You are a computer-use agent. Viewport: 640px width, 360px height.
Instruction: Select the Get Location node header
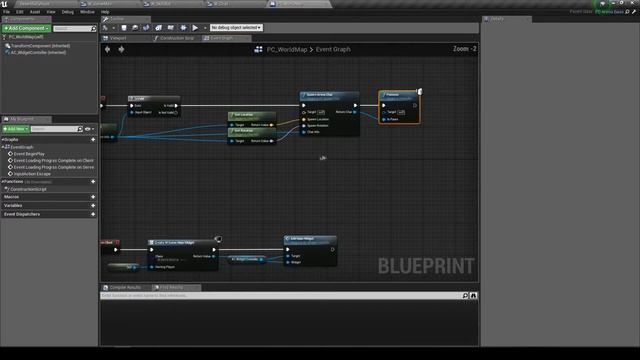(252, 116)
